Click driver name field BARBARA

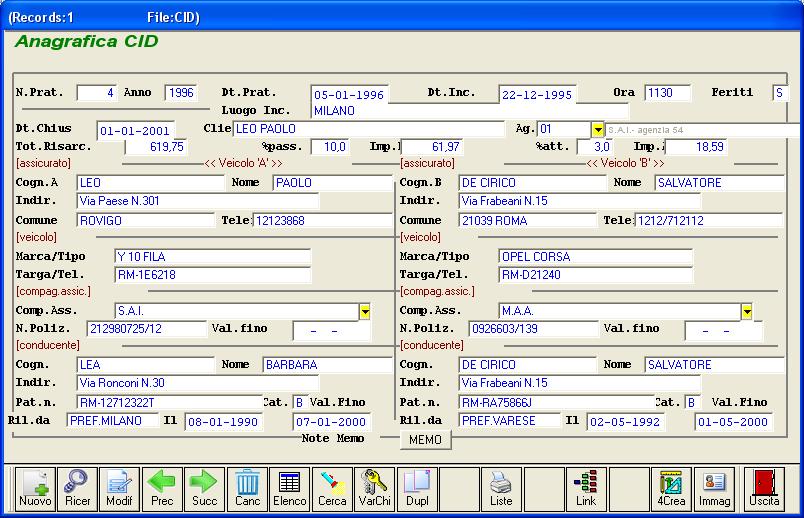(328, 365)
